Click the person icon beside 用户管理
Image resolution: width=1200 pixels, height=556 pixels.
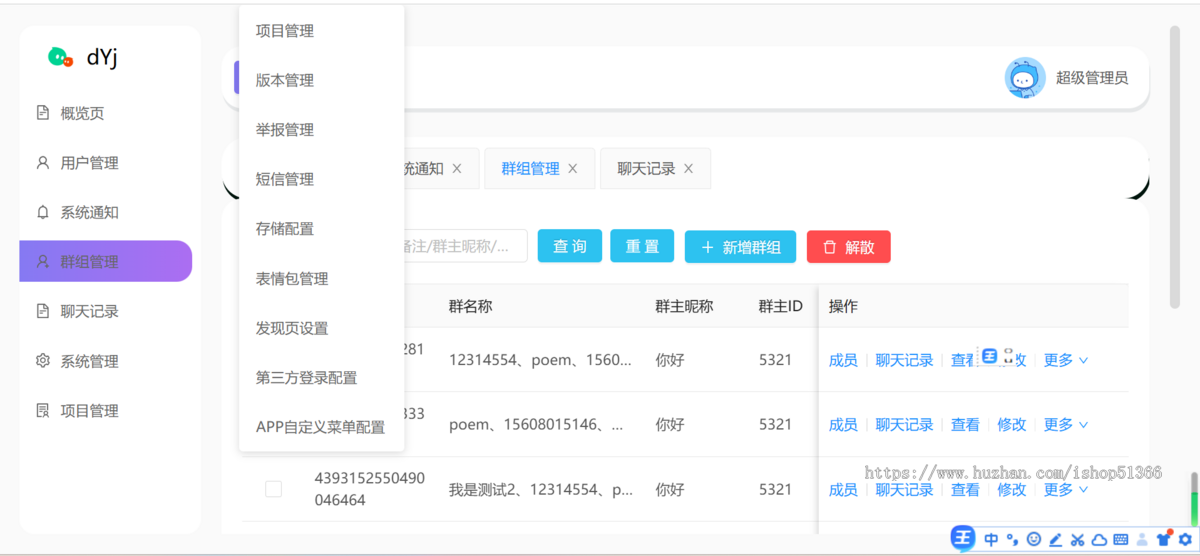pos(42,162)
